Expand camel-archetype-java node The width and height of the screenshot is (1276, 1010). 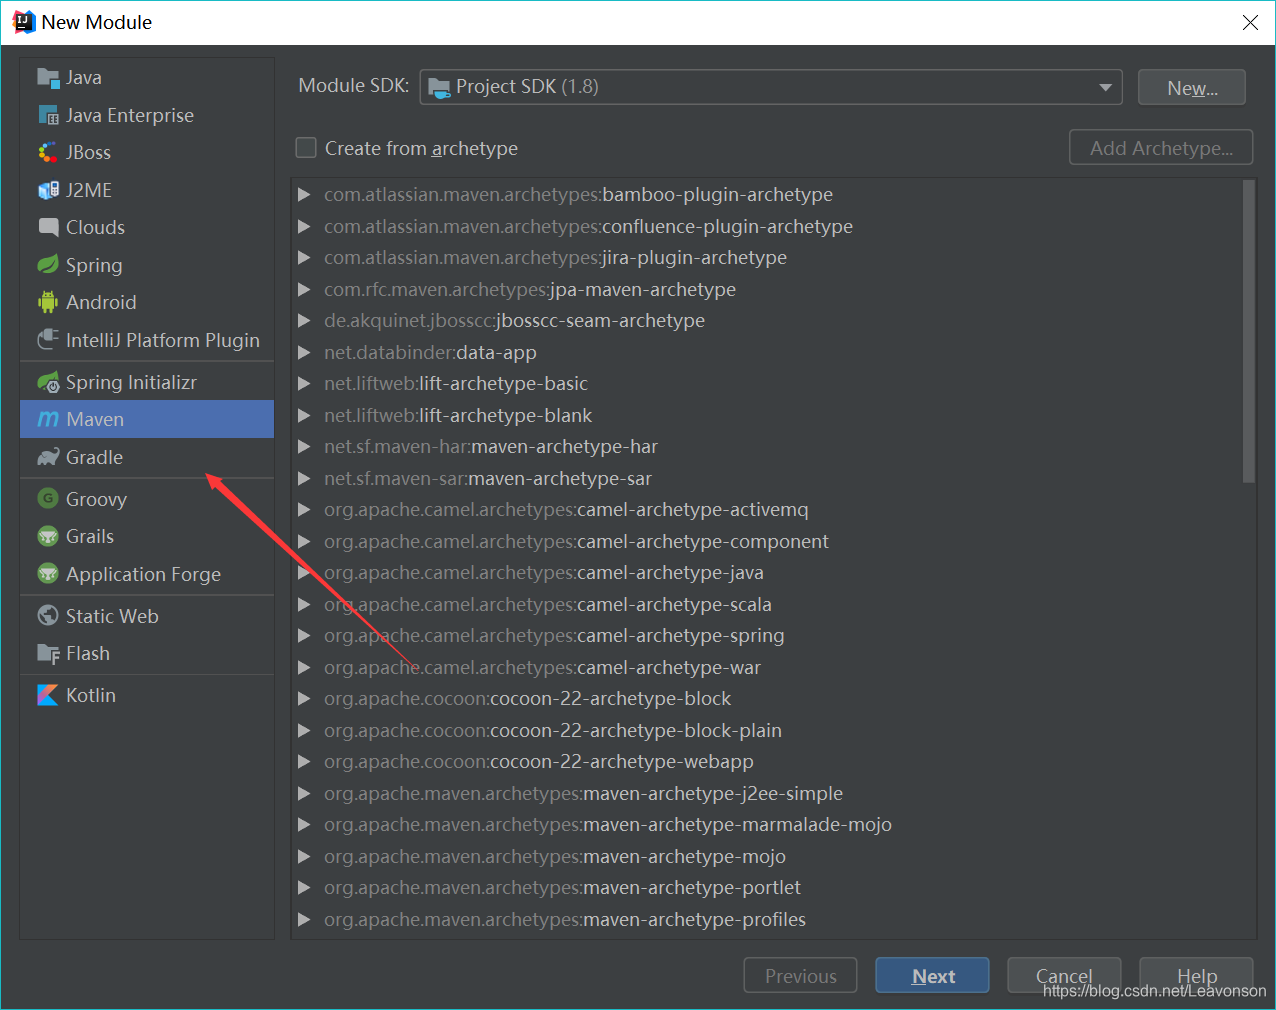304,573
